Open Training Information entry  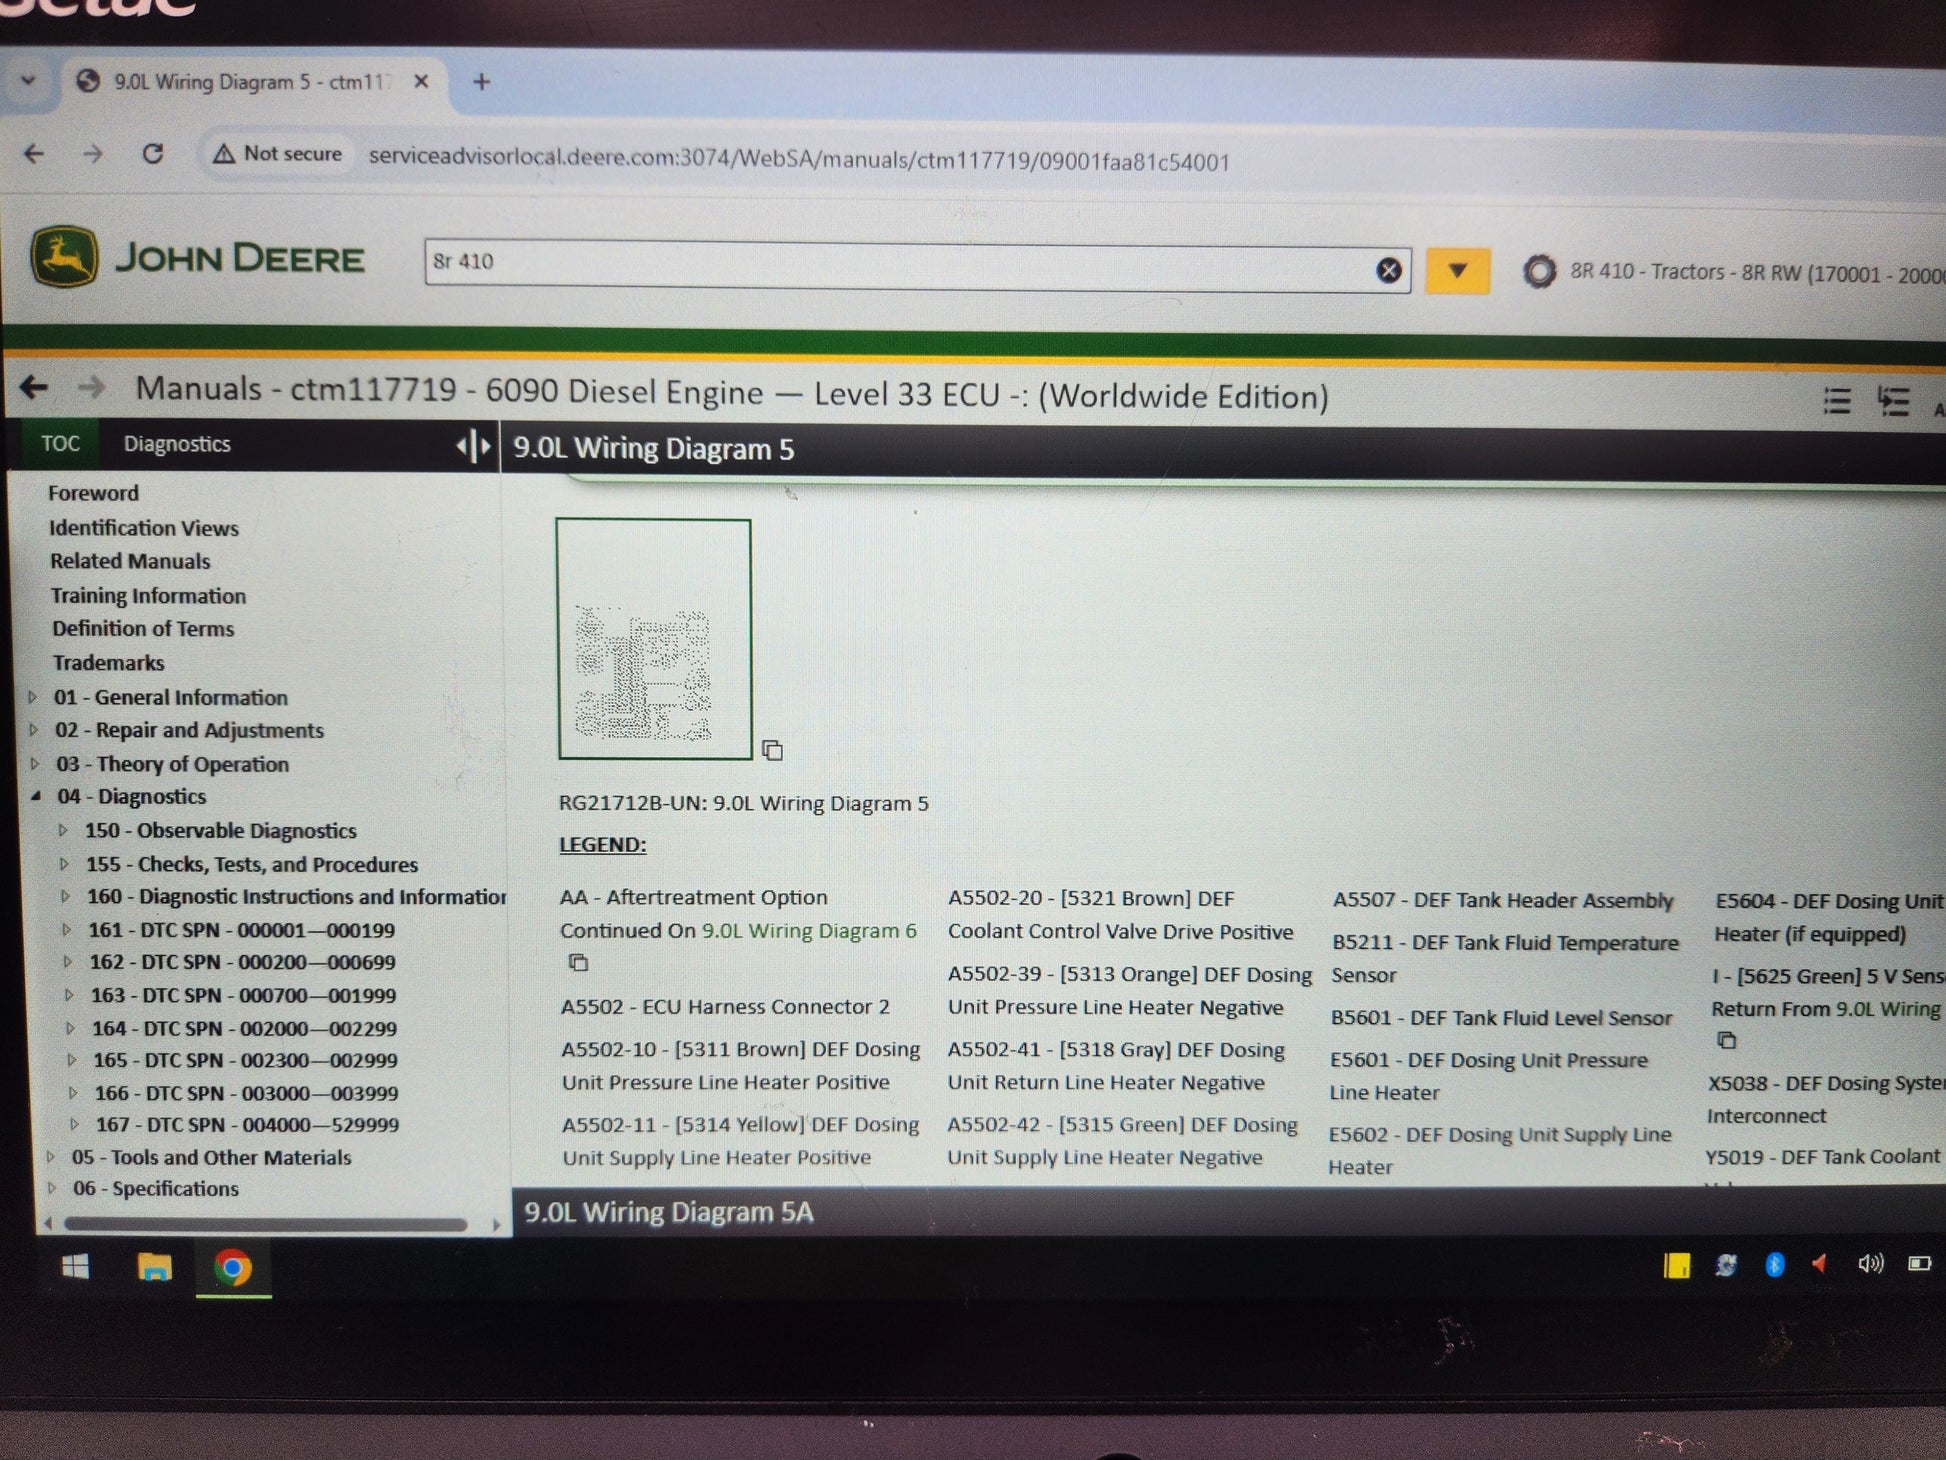[148, 596]
